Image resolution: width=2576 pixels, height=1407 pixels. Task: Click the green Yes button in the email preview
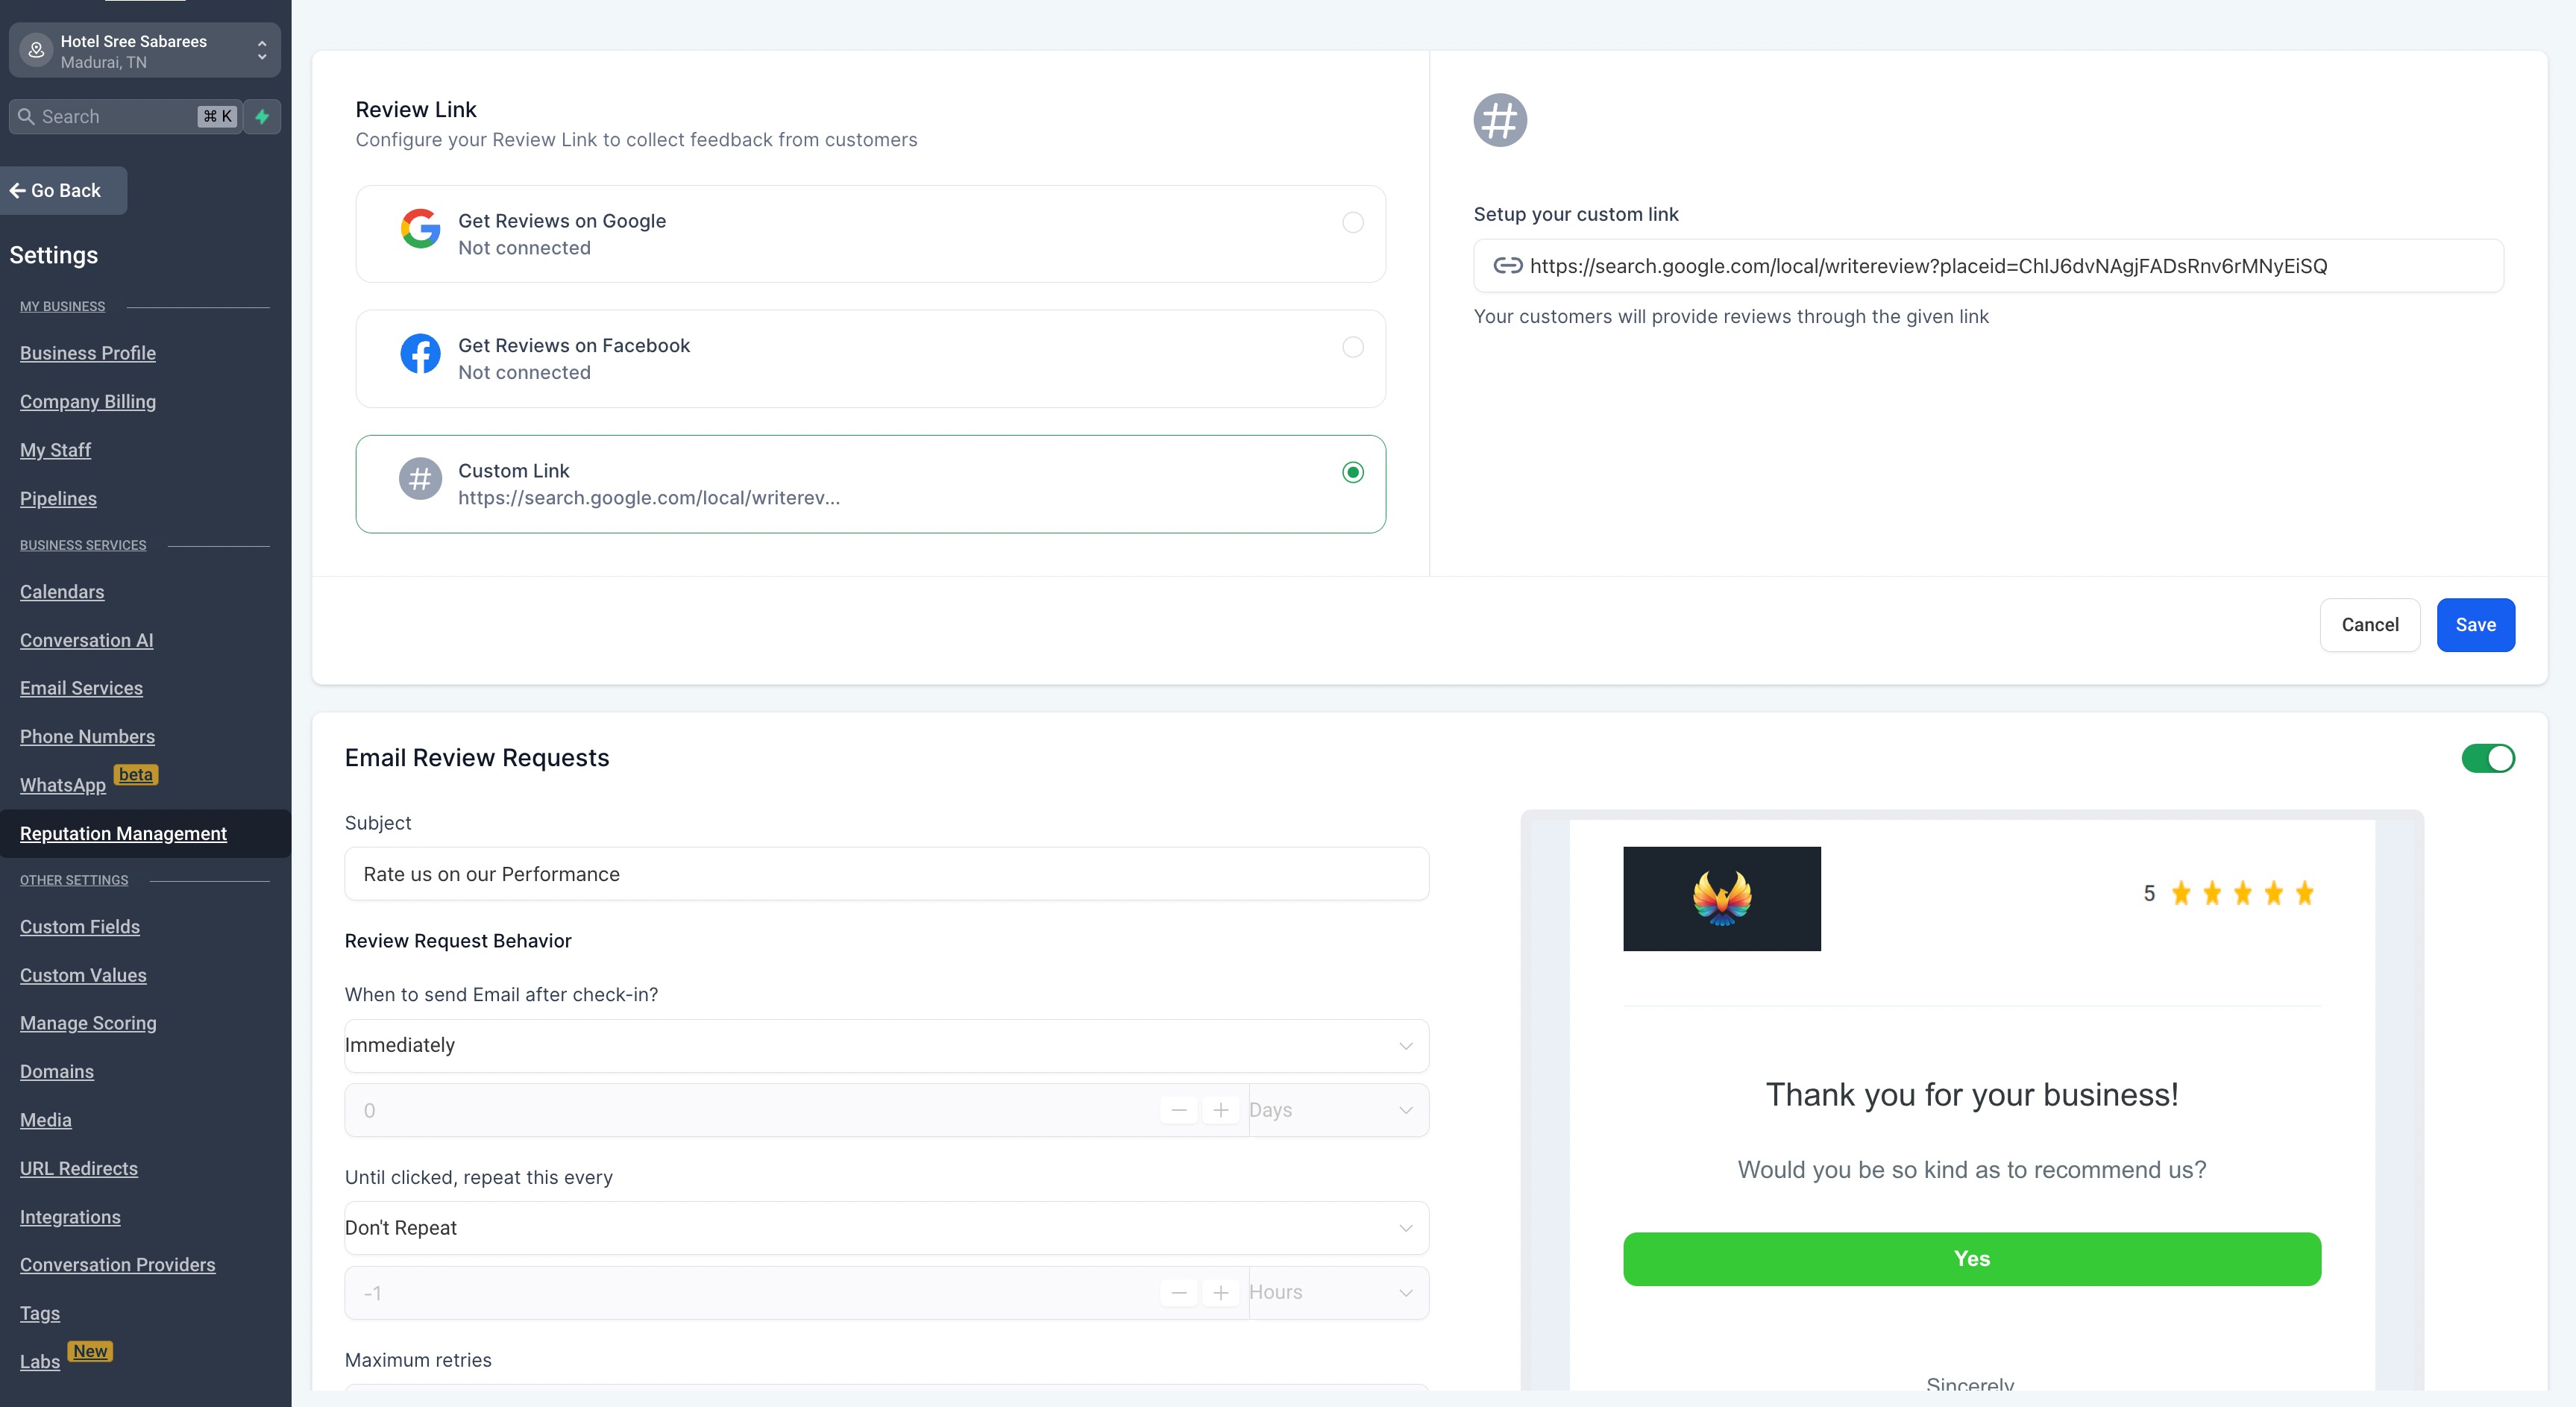[x=1971, y=1259]
